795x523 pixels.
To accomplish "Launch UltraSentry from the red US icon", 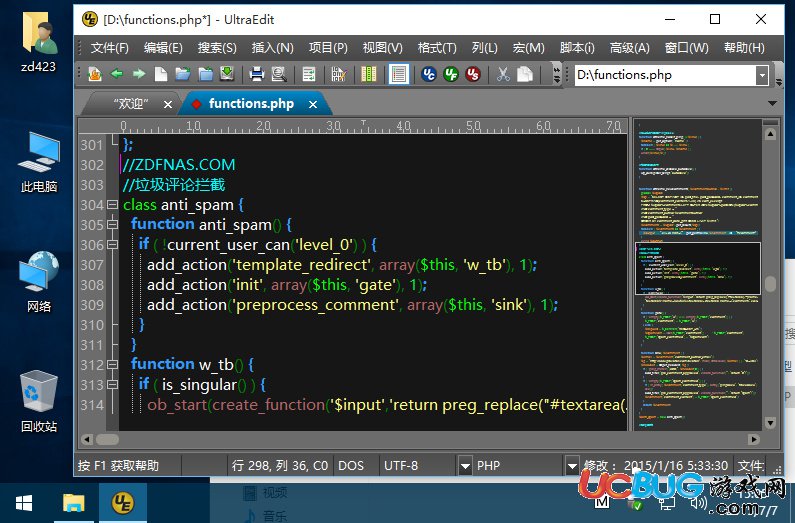I will point(473,74).
